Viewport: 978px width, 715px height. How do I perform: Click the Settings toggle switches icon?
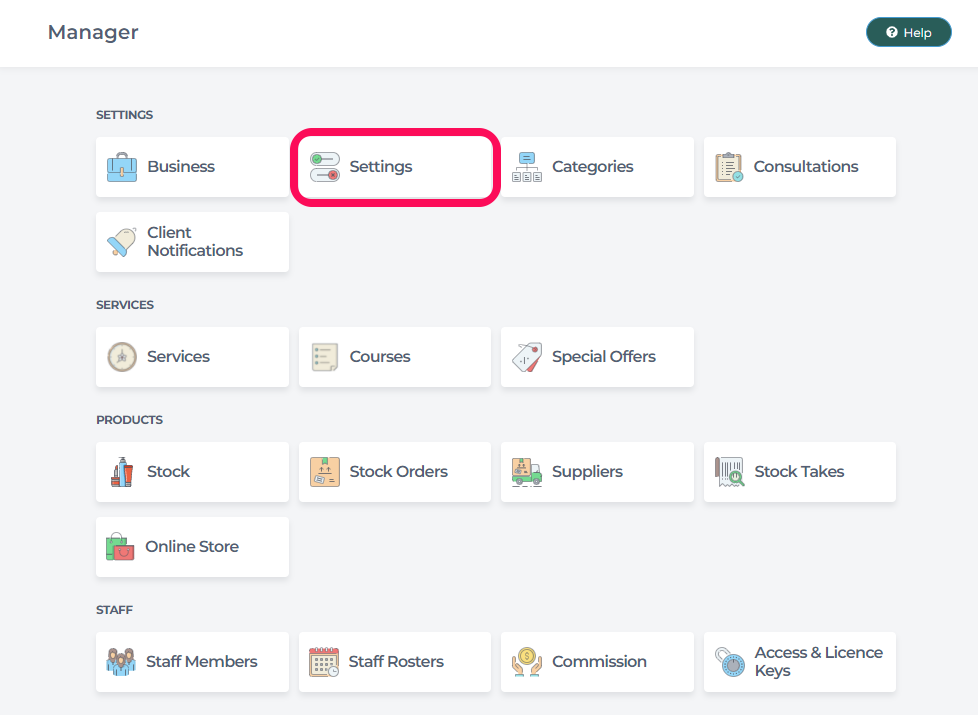(325, 167)
